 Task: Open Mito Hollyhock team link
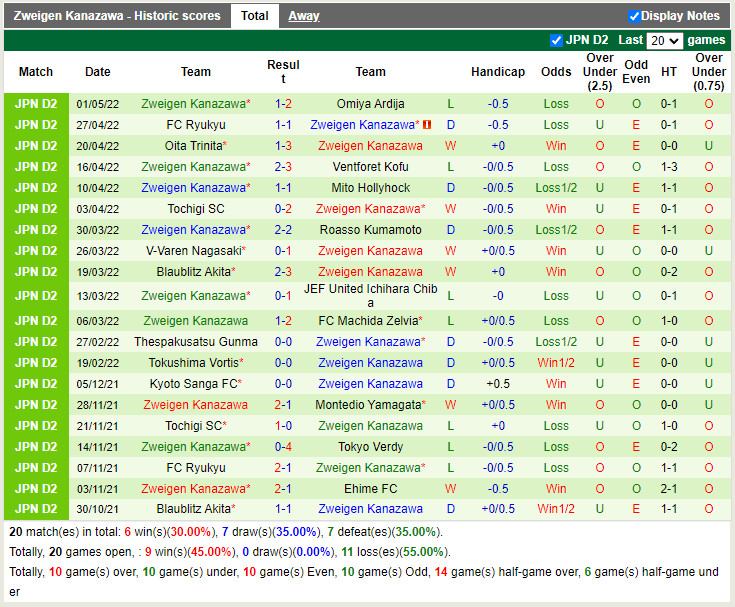pos(370,188)
